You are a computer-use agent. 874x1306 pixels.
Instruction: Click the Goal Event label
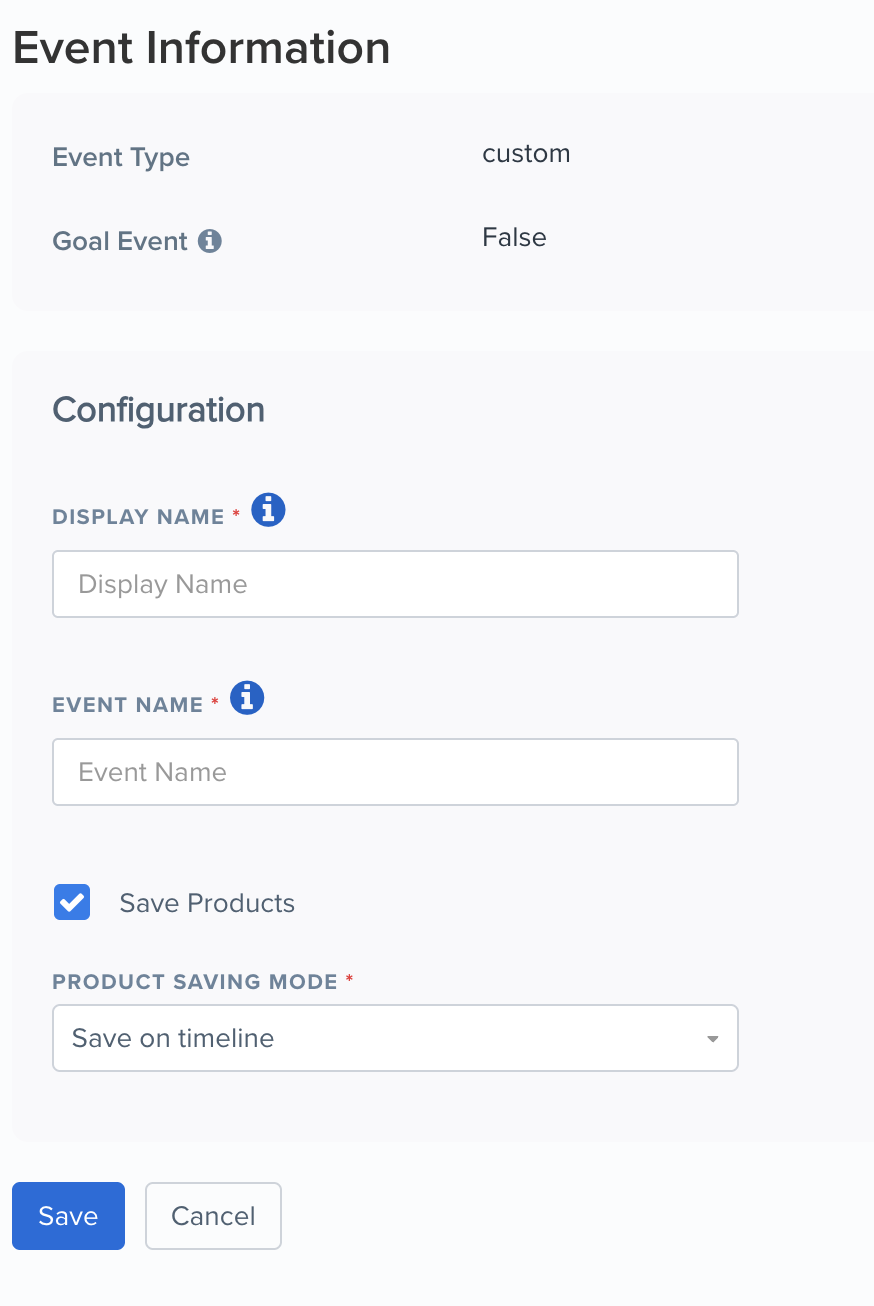tap(120, 240)
